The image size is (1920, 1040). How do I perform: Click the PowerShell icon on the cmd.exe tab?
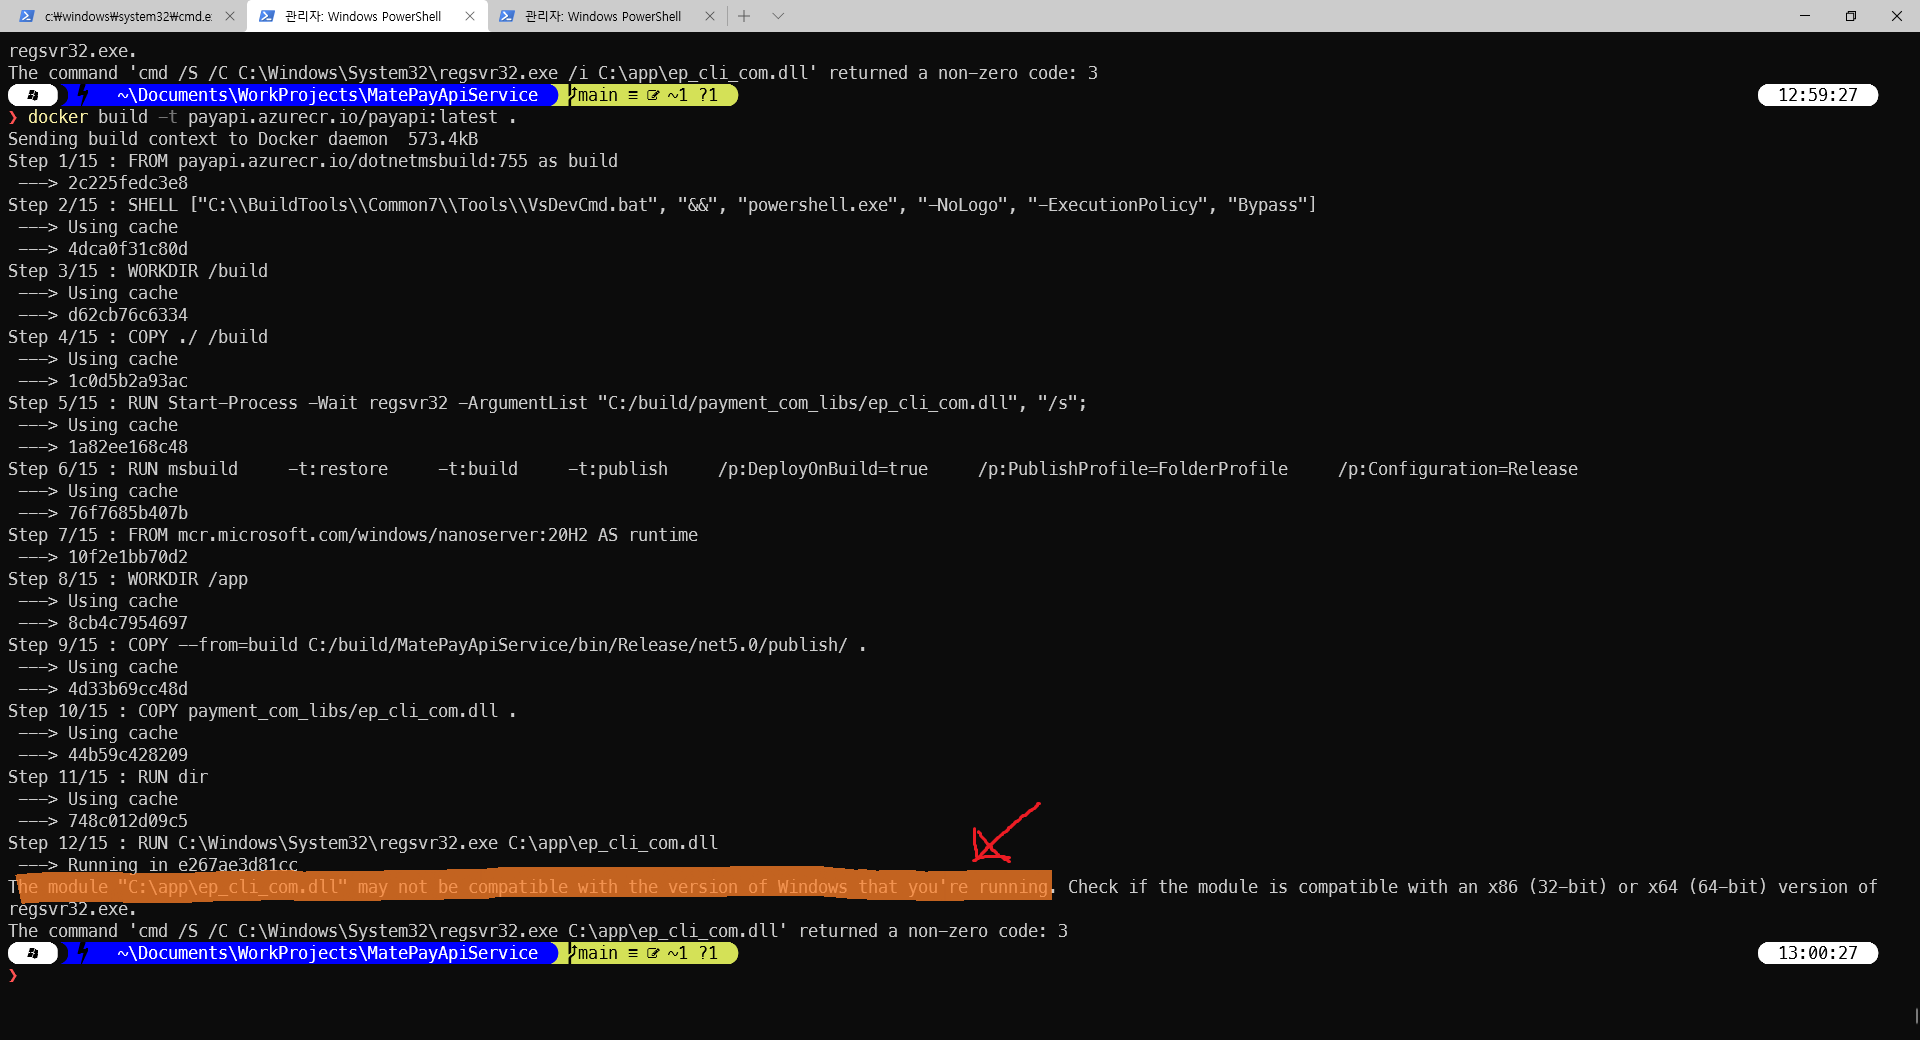coord(27,16)
